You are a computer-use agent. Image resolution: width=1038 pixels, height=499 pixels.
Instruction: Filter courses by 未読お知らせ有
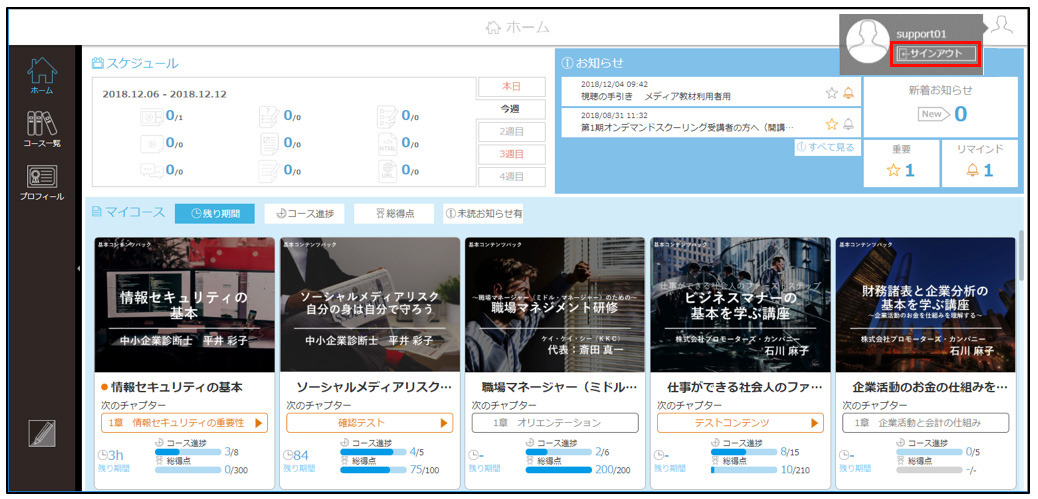pos(483,214)
